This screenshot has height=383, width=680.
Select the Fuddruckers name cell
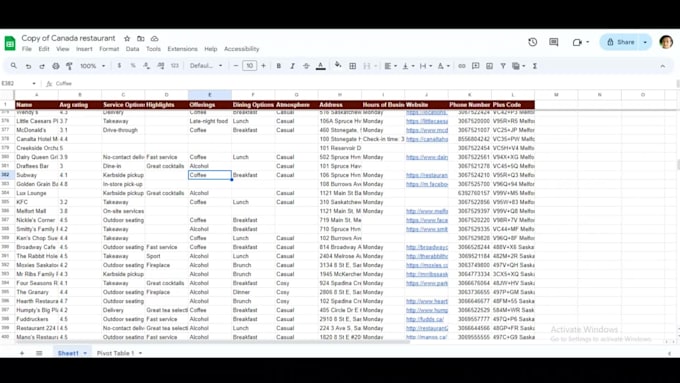36,319
